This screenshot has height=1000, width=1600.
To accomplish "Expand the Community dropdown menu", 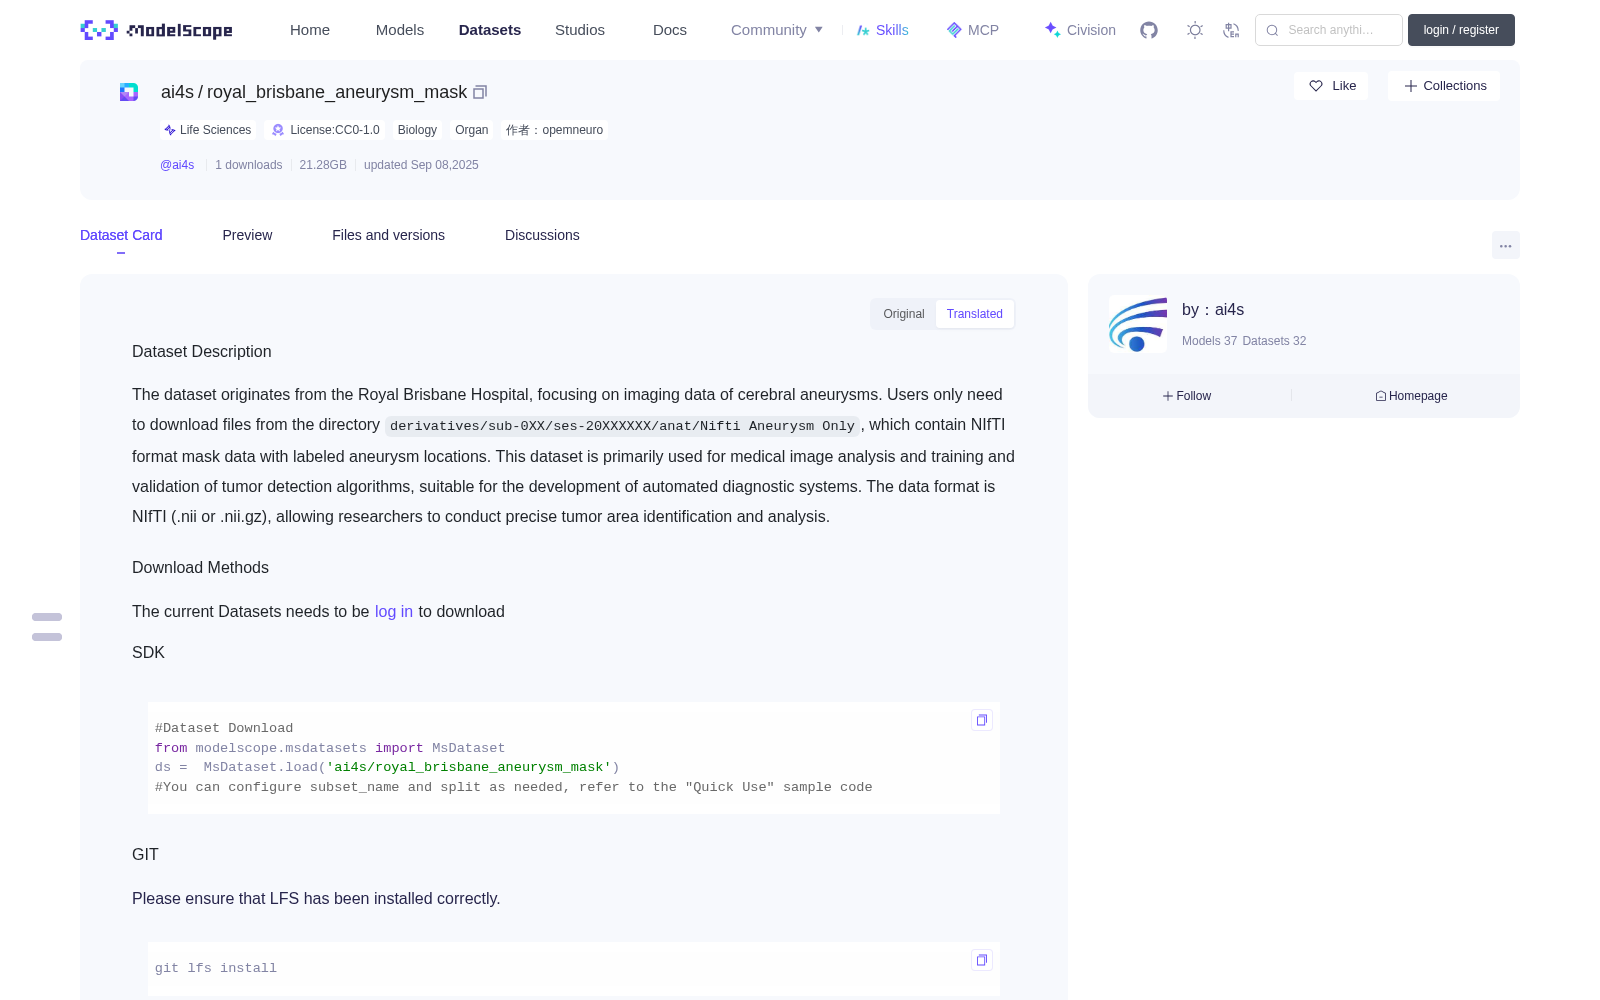I will point(777,30).
